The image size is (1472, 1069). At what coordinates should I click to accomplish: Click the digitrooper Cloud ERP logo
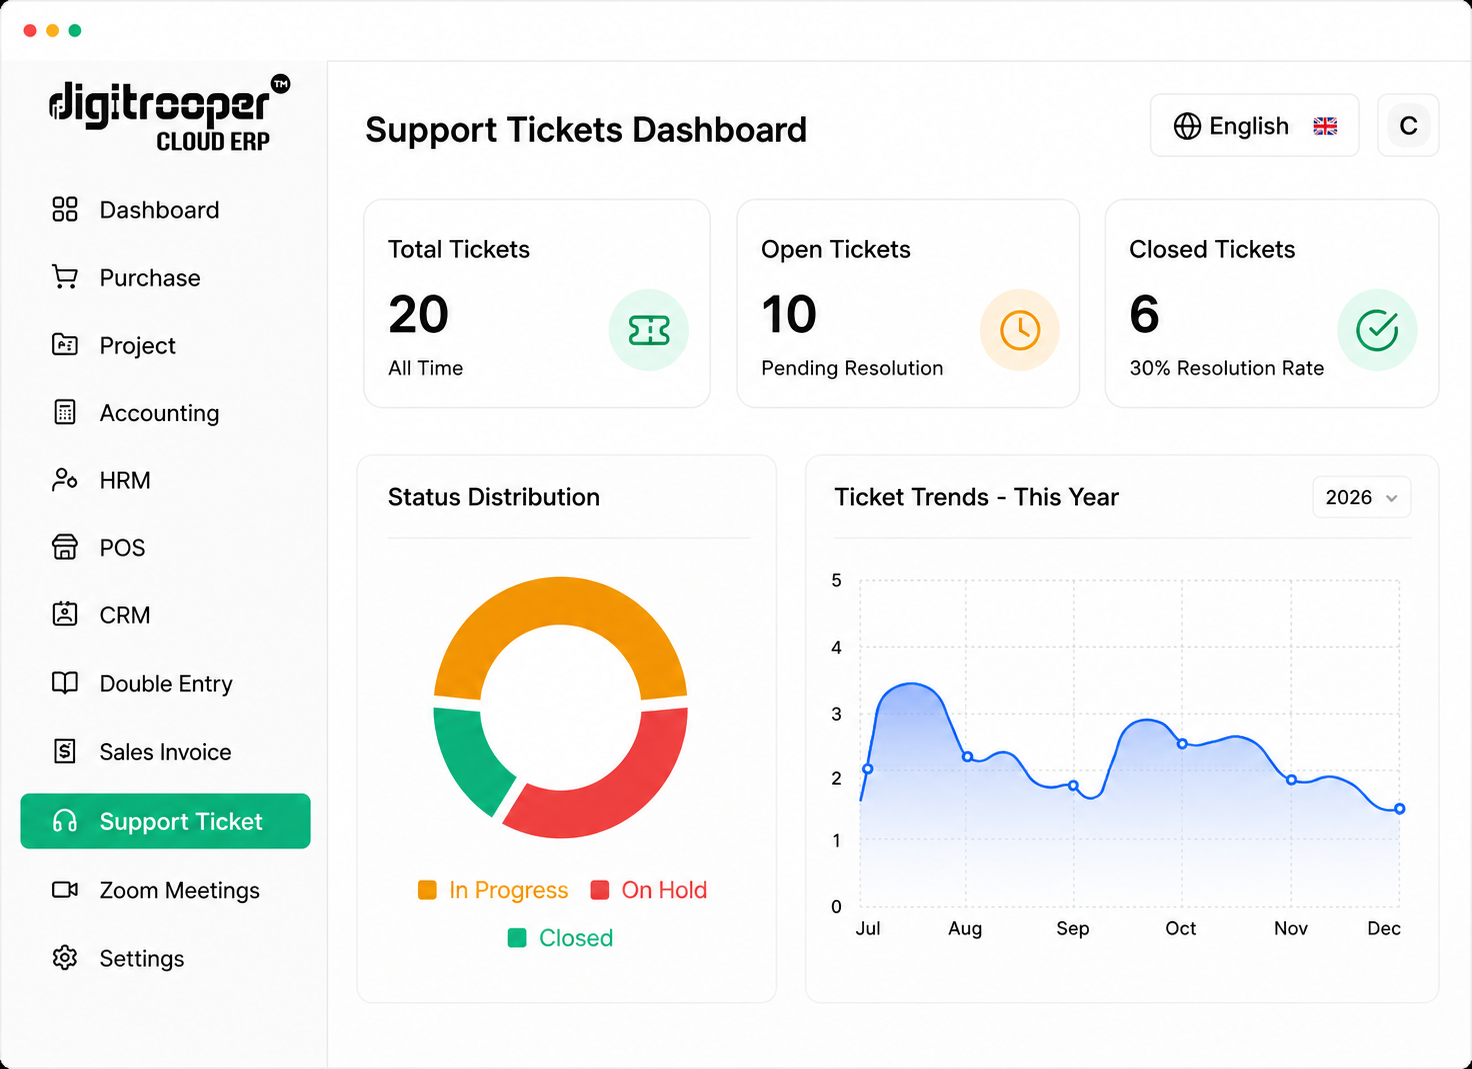pos(169,113)
